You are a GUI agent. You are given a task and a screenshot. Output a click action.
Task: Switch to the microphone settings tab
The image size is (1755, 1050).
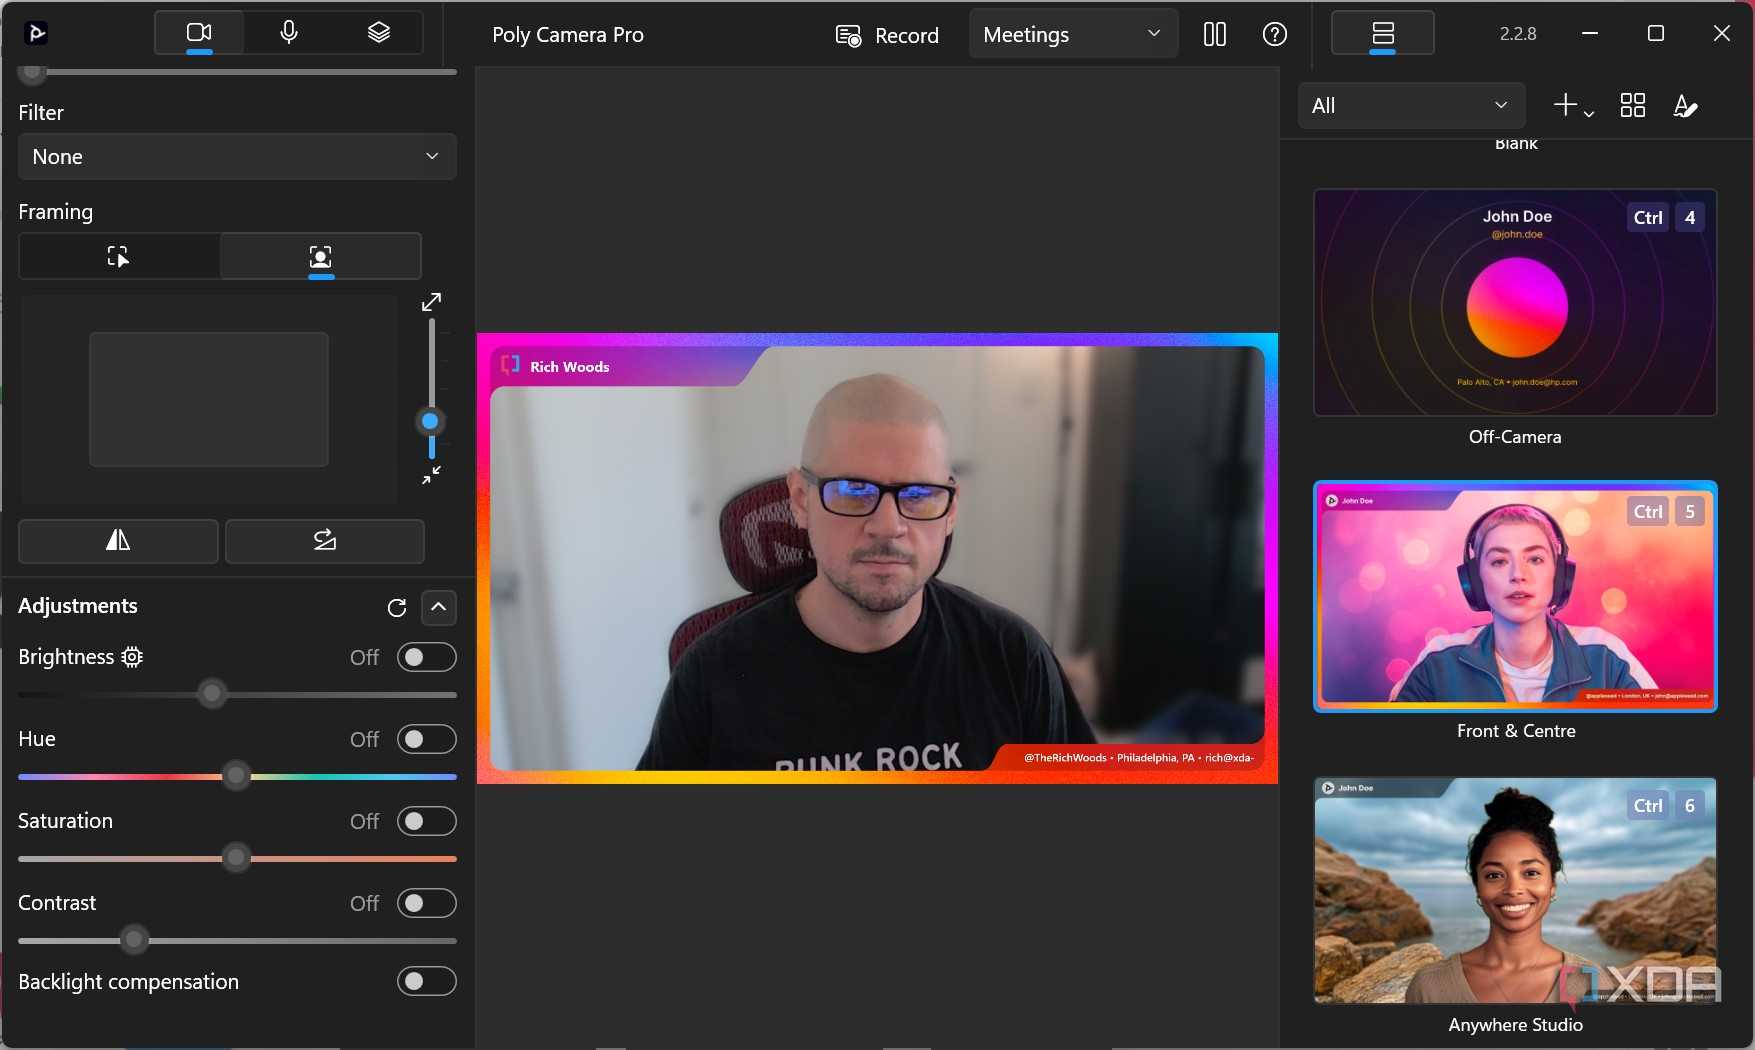[289, 33]
